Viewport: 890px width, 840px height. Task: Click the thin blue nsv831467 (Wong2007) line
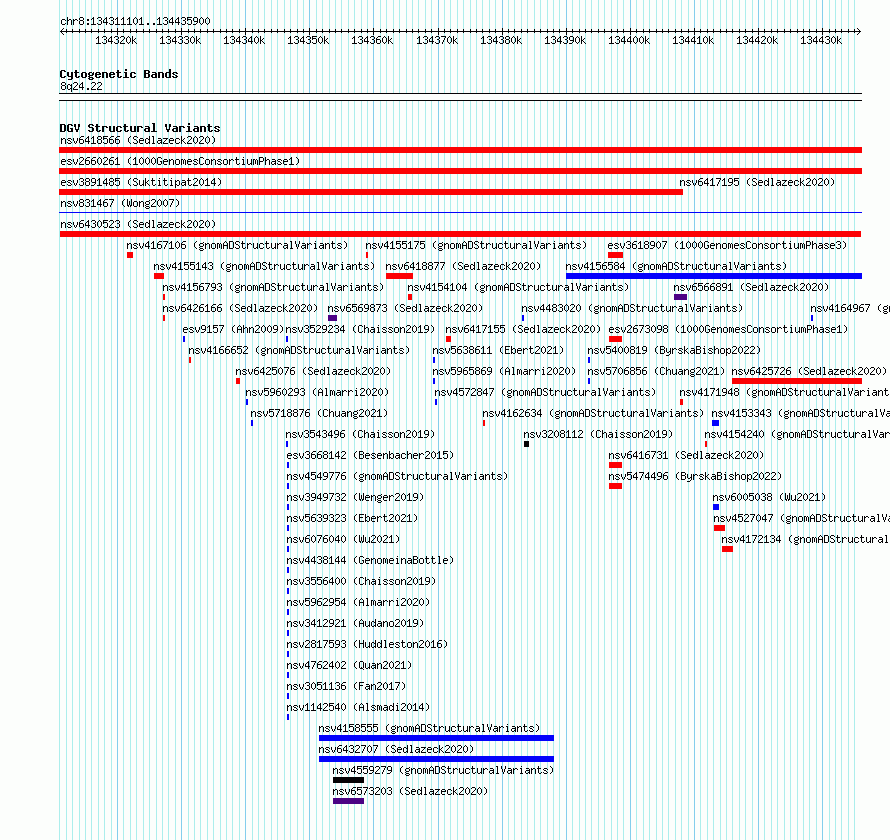click(x=460, y=213)
